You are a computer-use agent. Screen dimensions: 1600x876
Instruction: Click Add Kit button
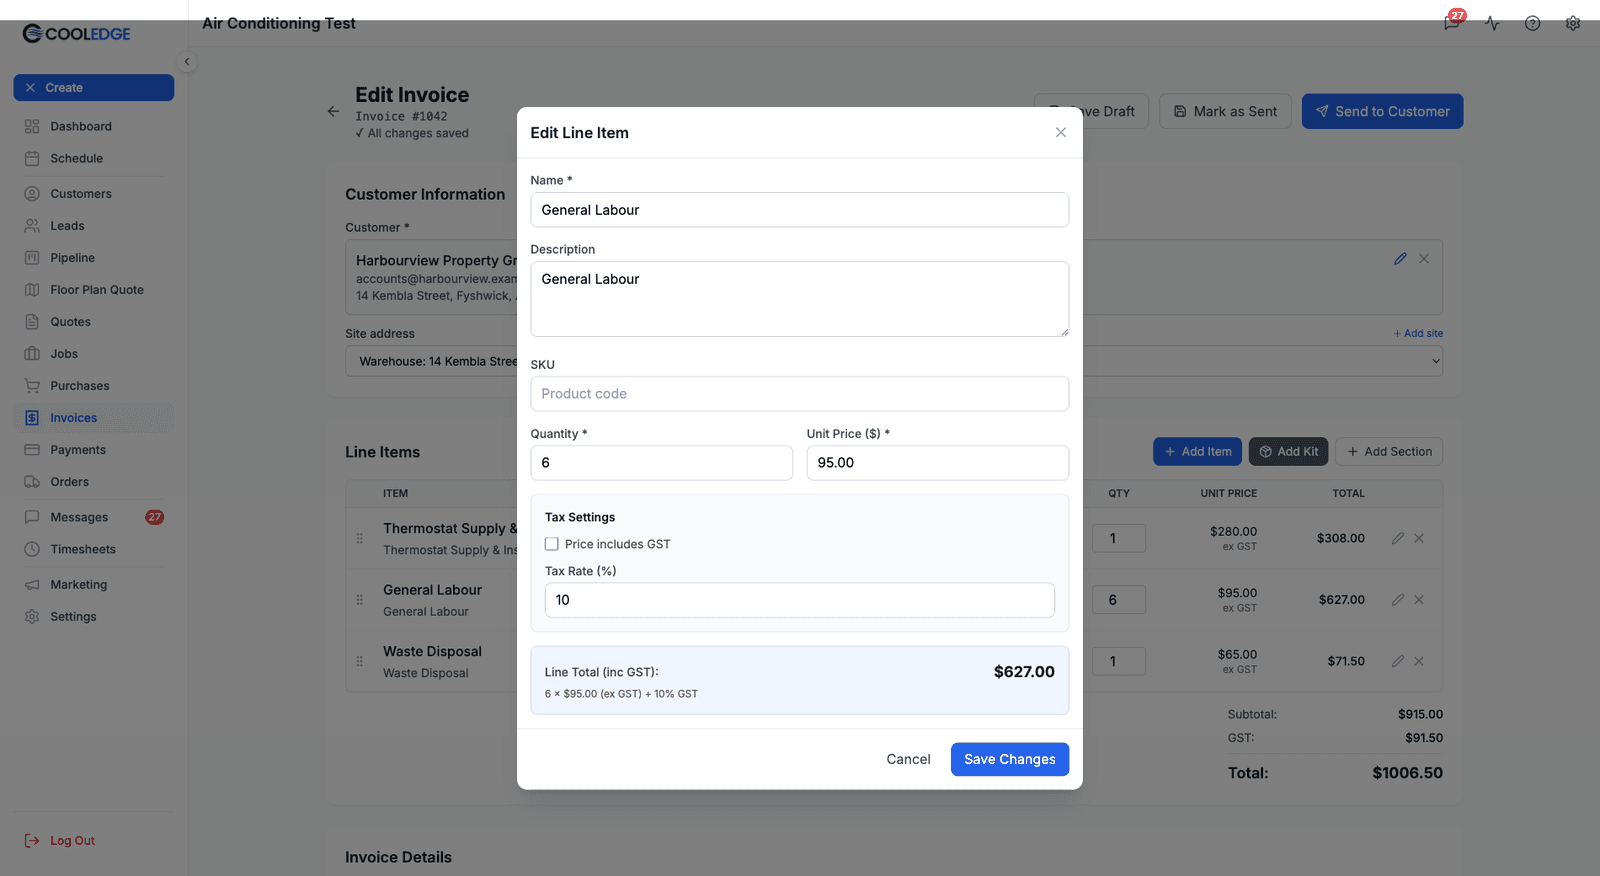pos(1288,452)
